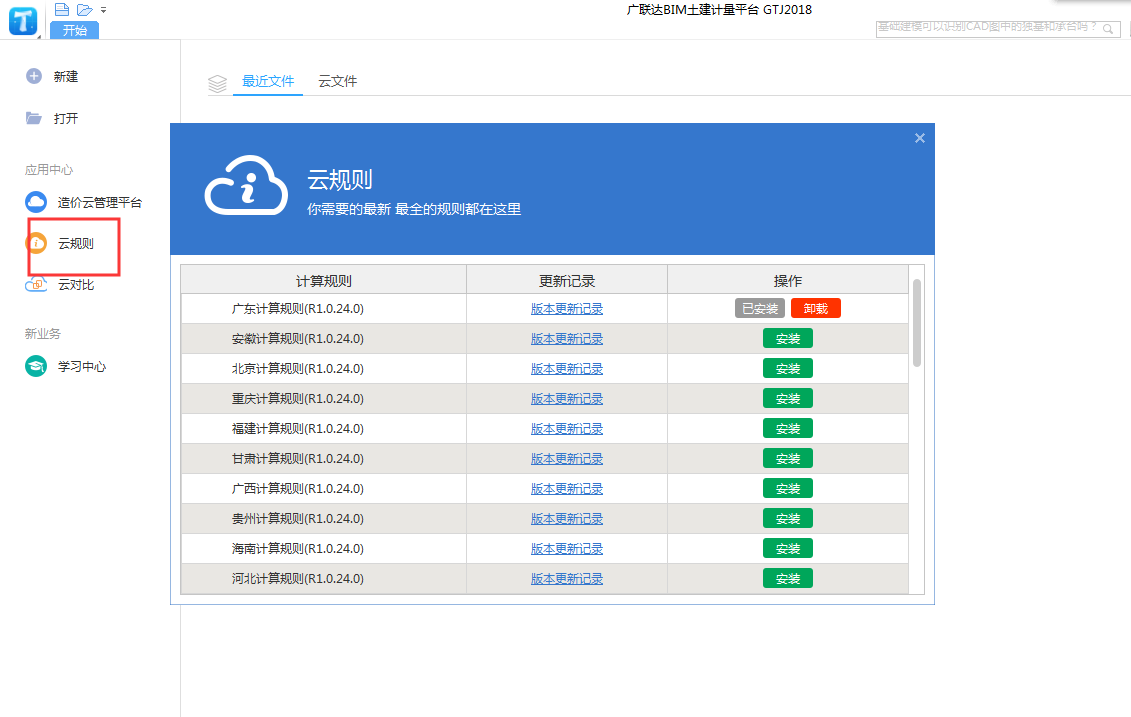Screen dimensions: 1131x717
Task: Click the cloud info icon in dialog header
Action: click(246, 185)
